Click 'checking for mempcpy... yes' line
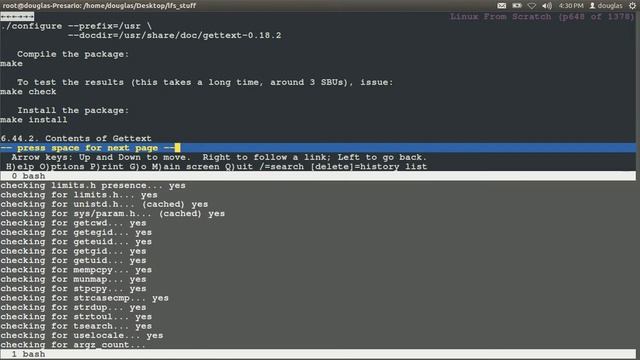Viewport: 640px width, 360px height. click(76, 270)
